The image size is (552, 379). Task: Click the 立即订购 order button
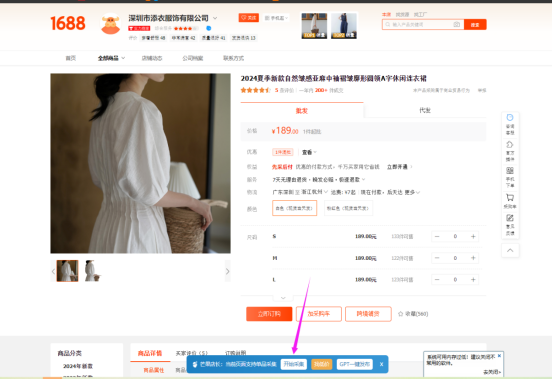269,314
